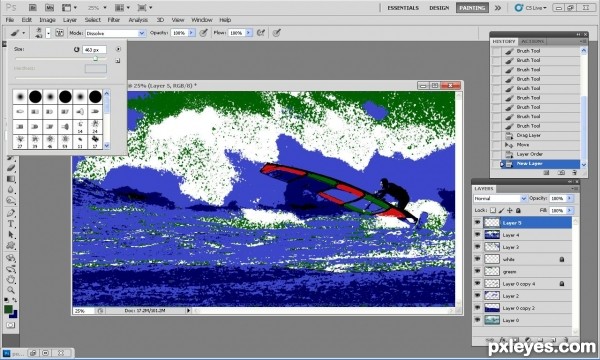Open the brush preset picker arrow
This screenshot has width=600, height=360.
tap(48, 33)
